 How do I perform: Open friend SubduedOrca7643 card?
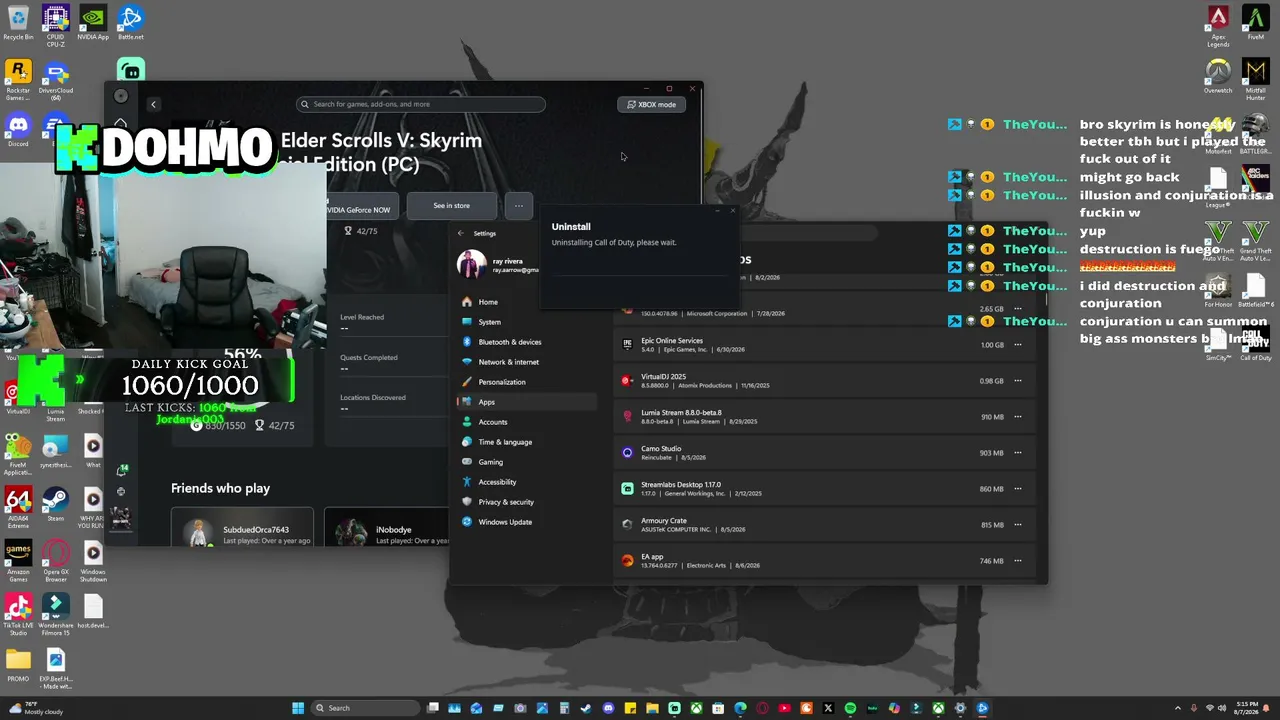(x=242, y=528)
